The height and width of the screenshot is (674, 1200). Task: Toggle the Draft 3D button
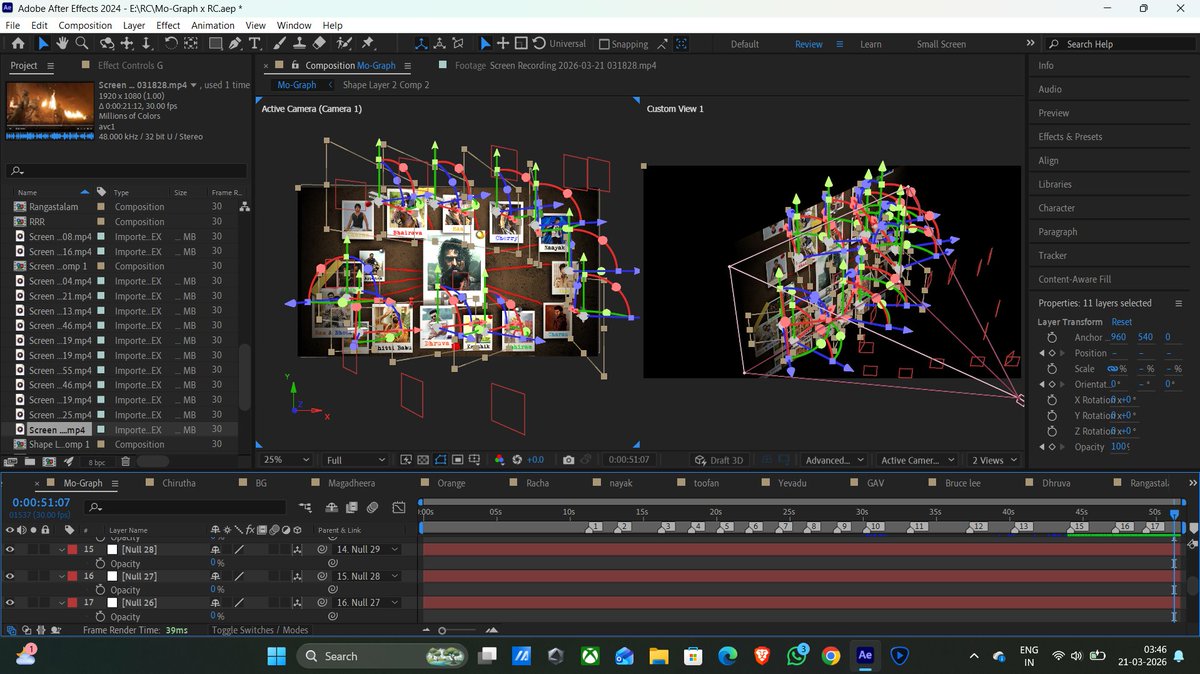pos(721,460)
